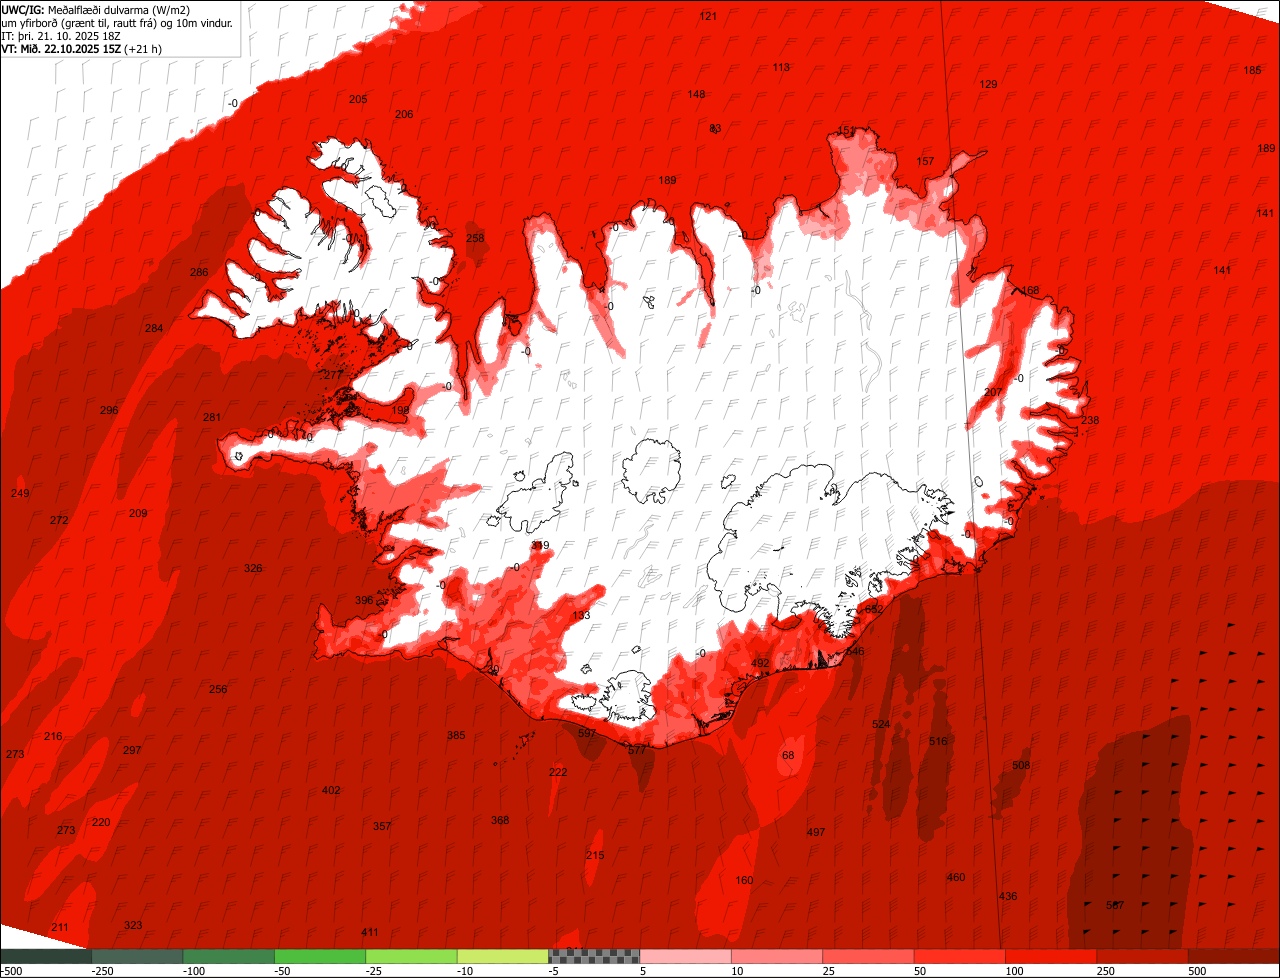This screenshot has height=978, width=1280.
Task: Click the map value 238 off the east coast
Action: [1089, 420]
